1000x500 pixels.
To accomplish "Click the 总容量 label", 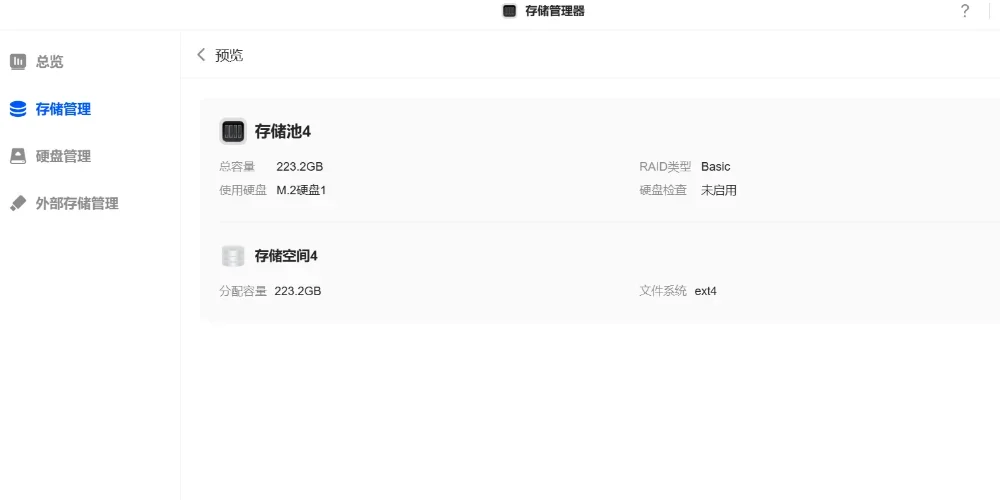I will click(x=237, y=166).
